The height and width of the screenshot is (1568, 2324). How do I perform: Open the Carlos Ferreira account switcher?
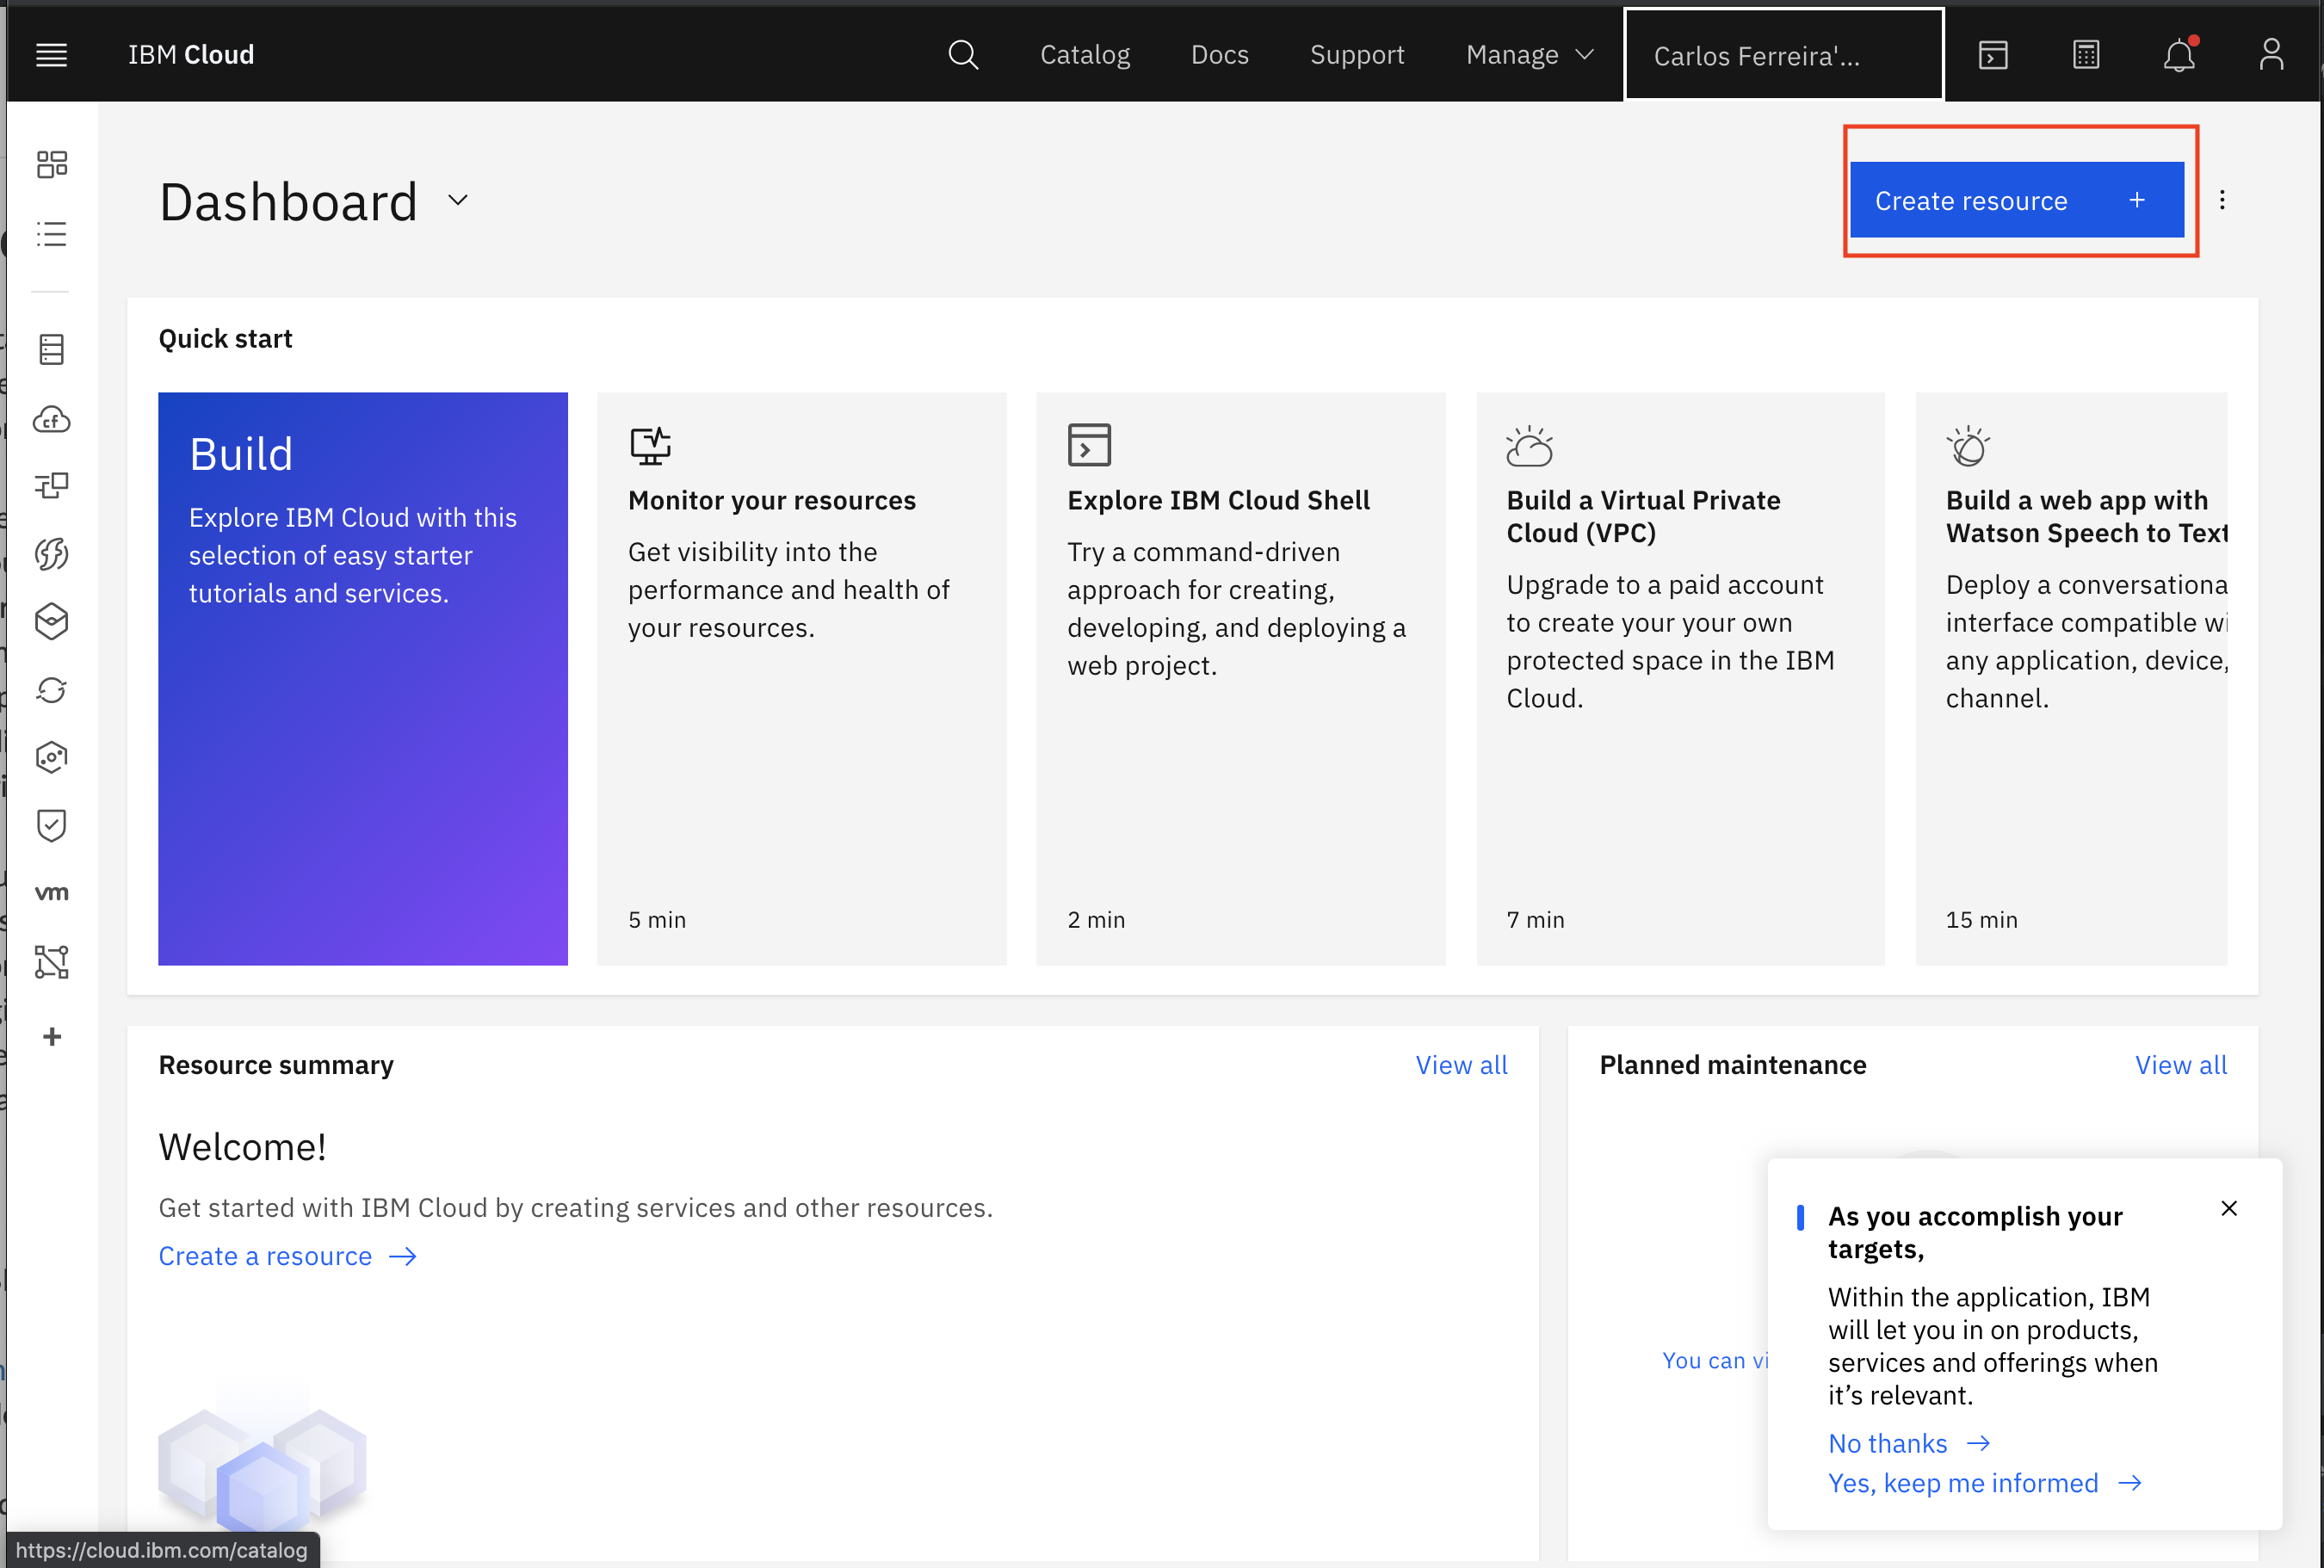1783,55
